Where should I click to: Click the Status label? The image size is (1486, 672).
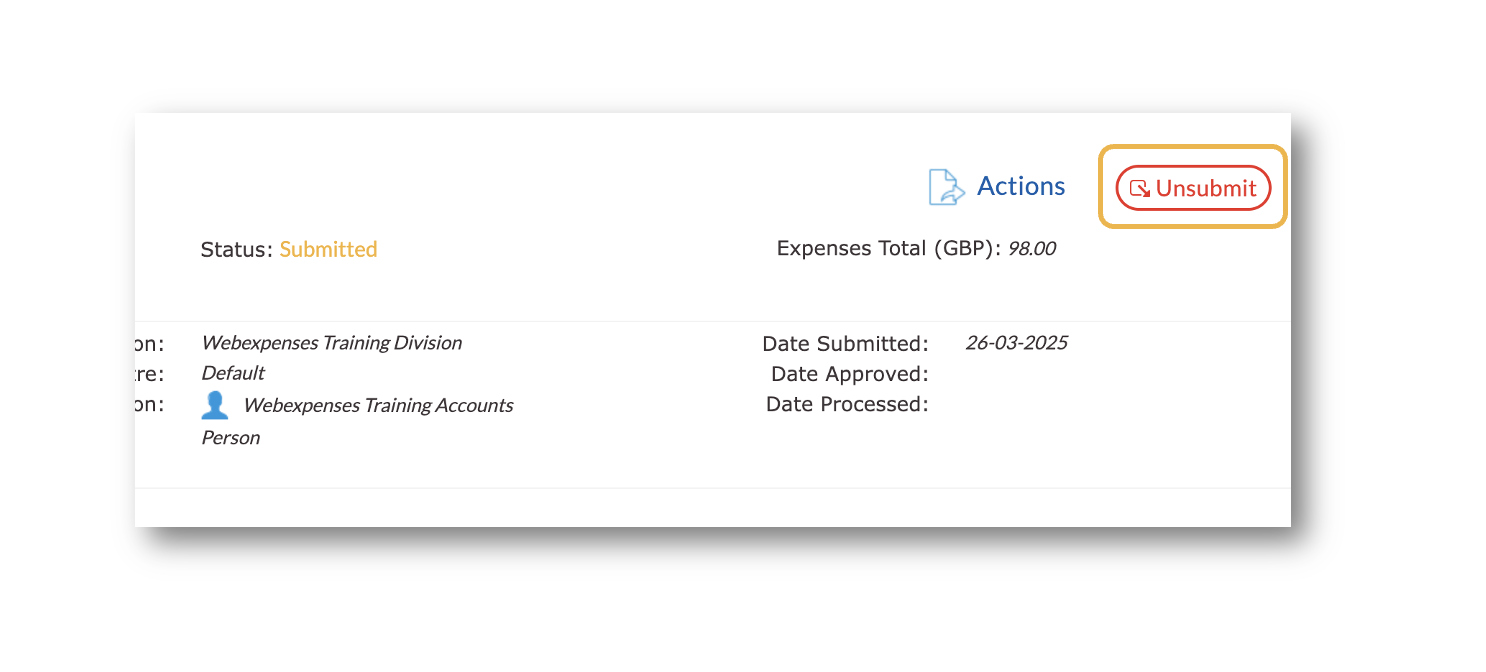coord(236,249)
